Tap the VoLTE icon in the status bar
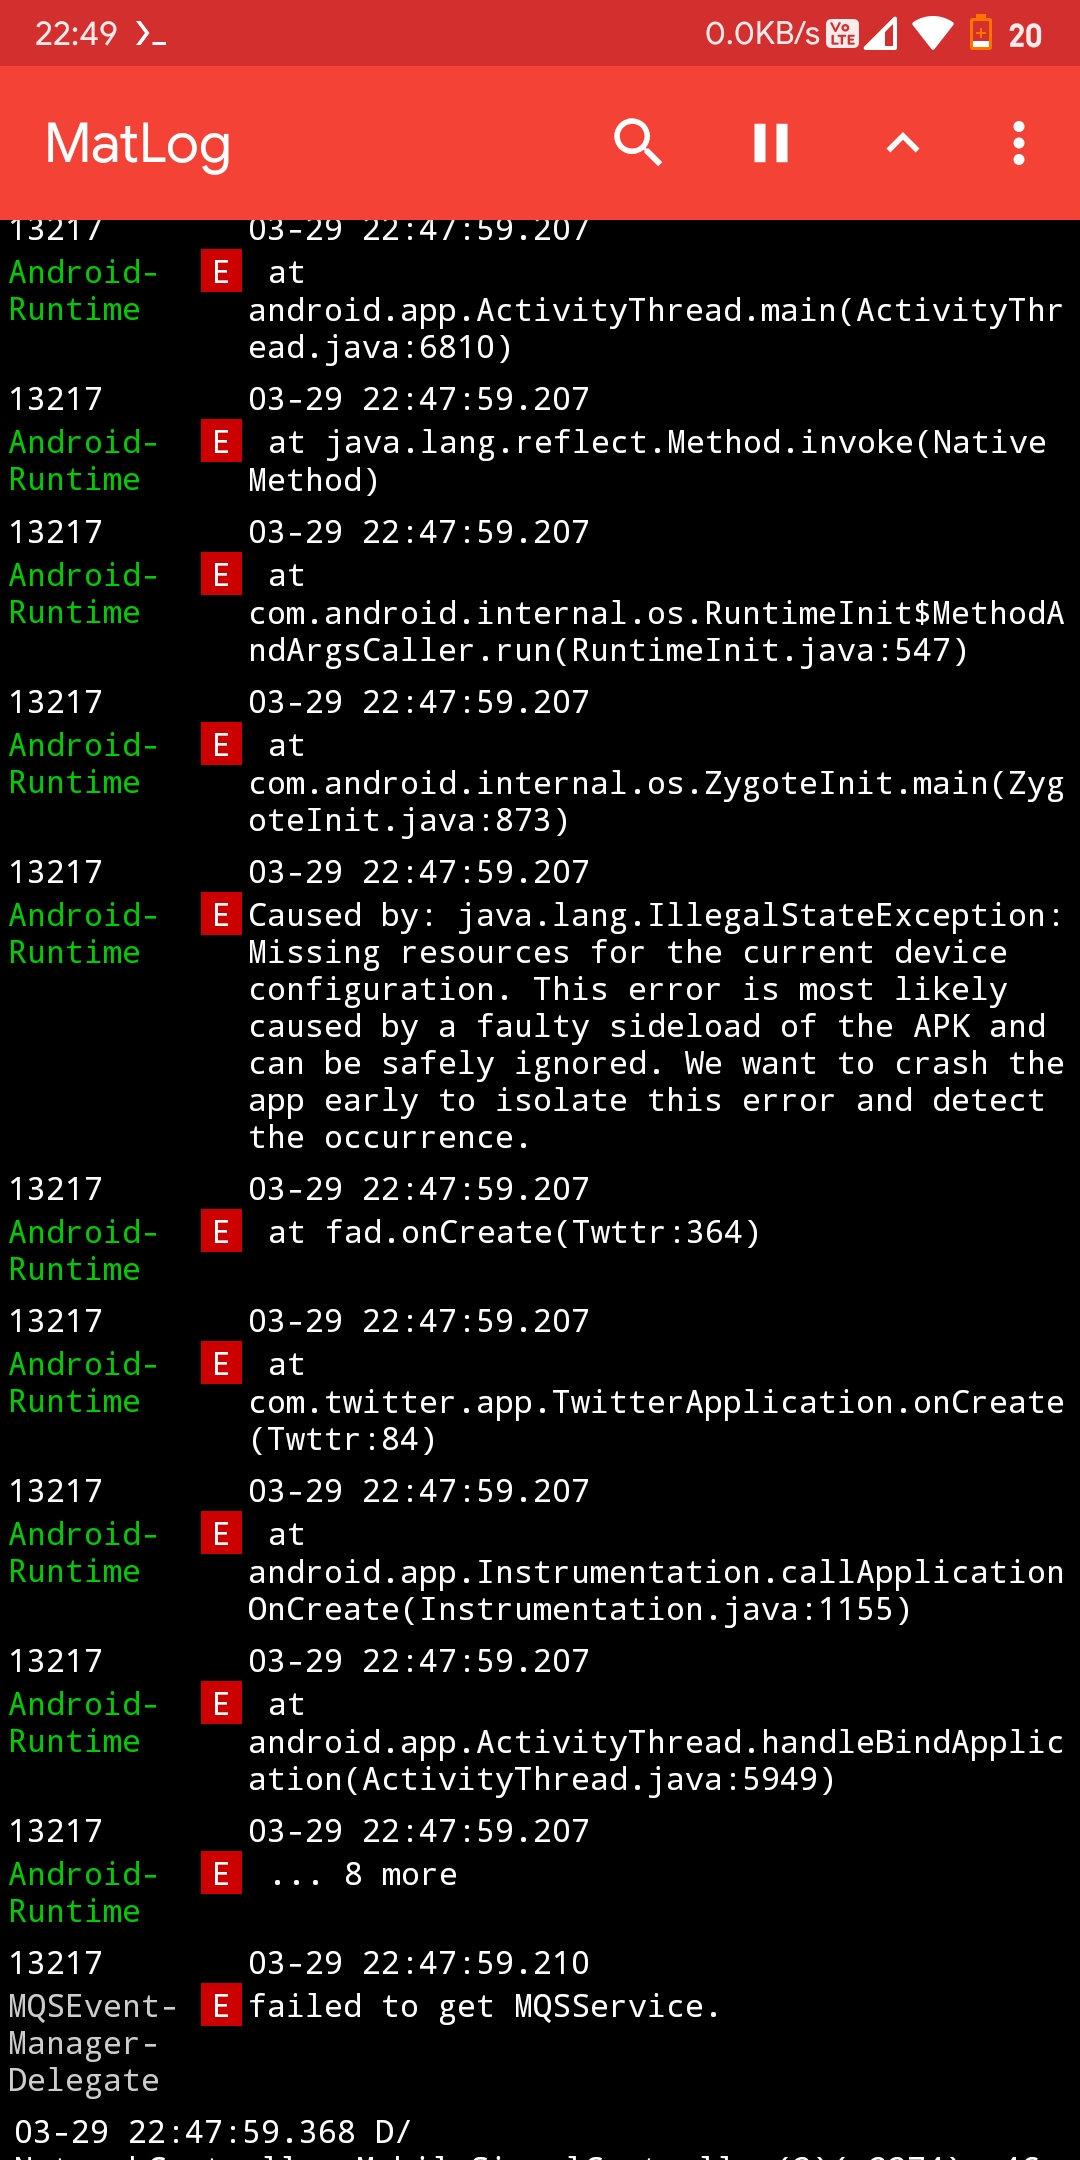1080x2160 pixels. pos(843,31)
